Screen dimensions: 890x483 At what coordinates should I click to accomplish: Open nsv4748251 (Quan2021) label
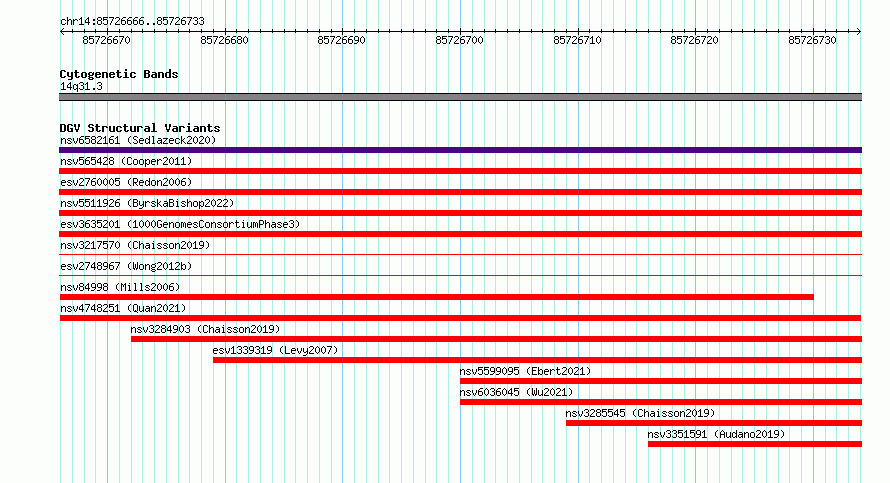point(123,308)
